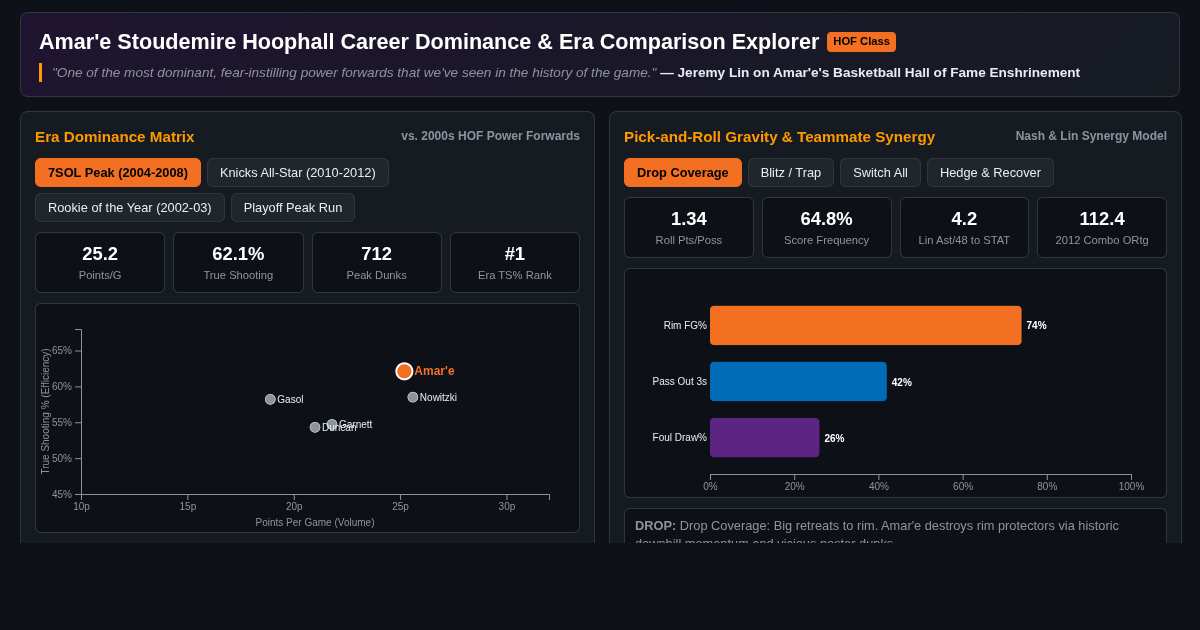1200x630 pixels.
Task: Switch to Blitz / Trap coverage
Action: point(791,172)
